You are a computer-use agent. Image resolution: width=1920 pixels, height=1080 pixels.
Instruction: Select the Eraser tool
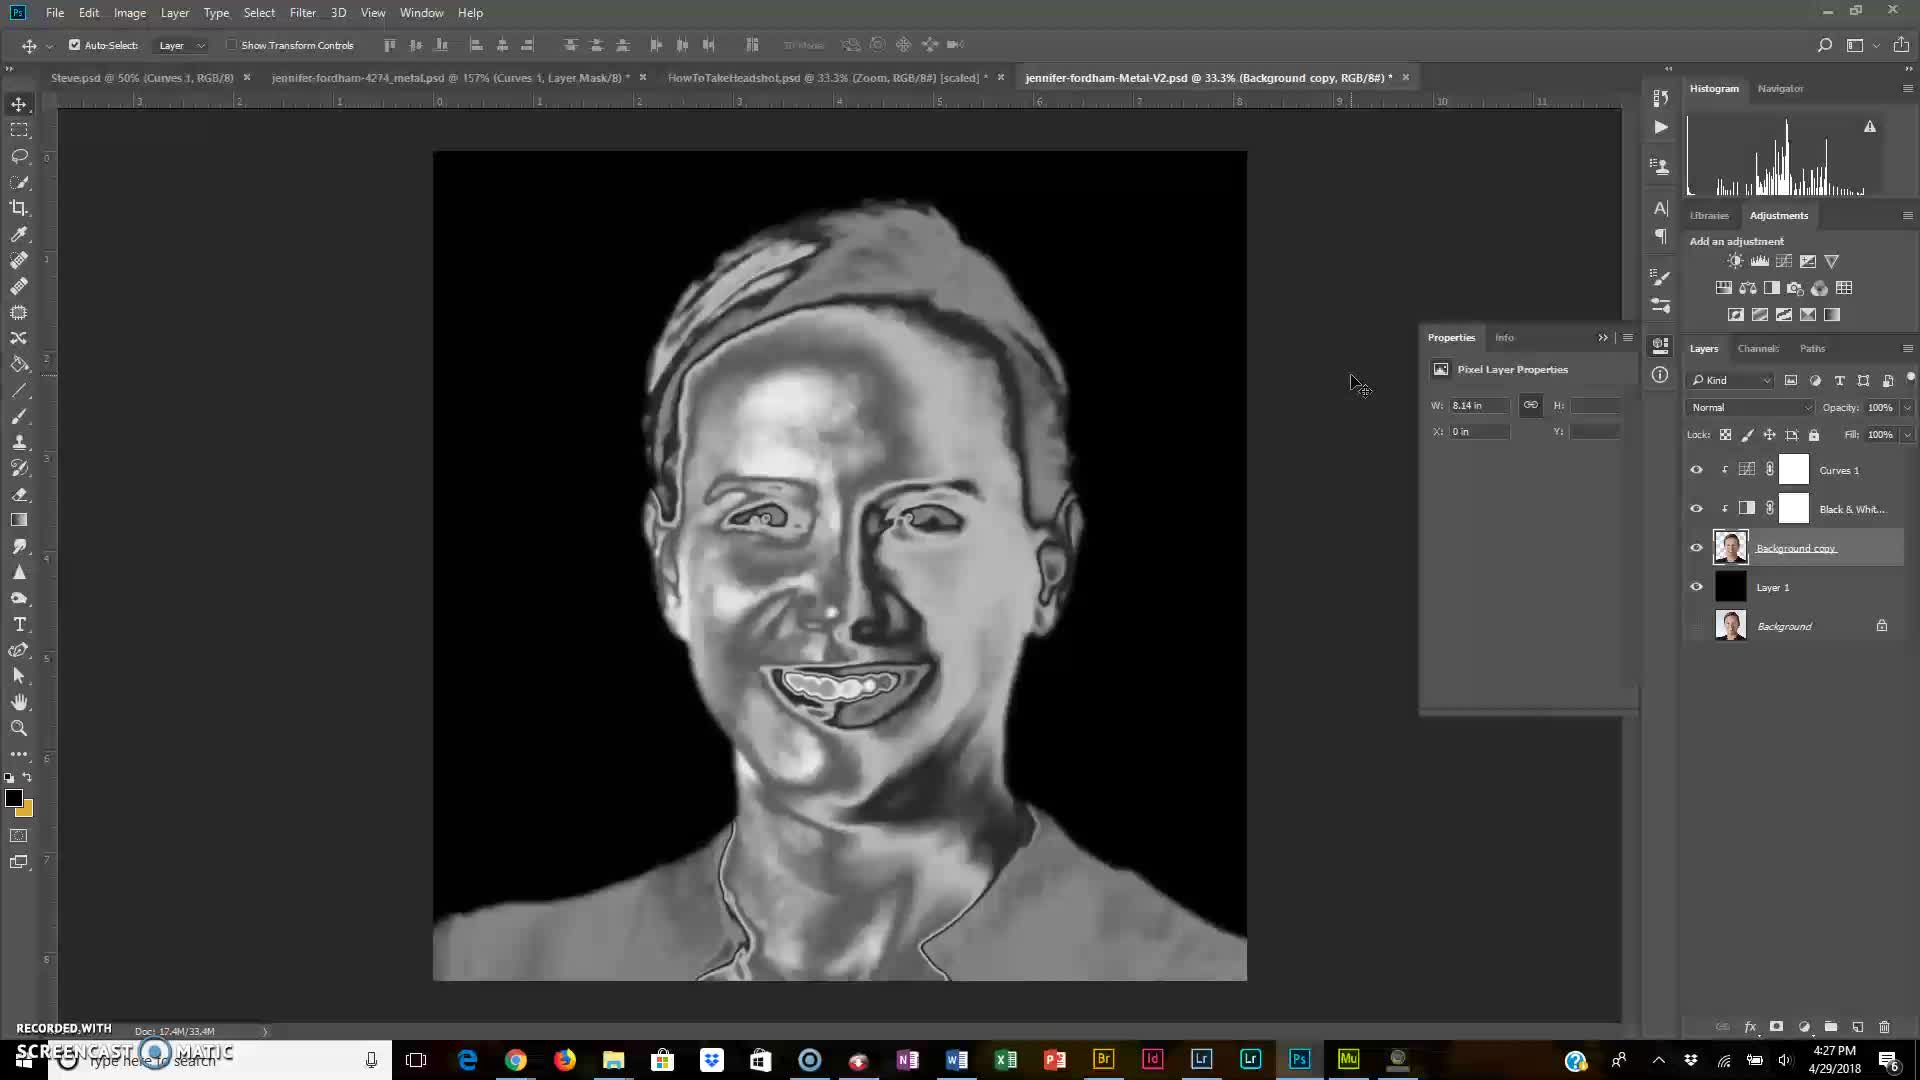19,494
